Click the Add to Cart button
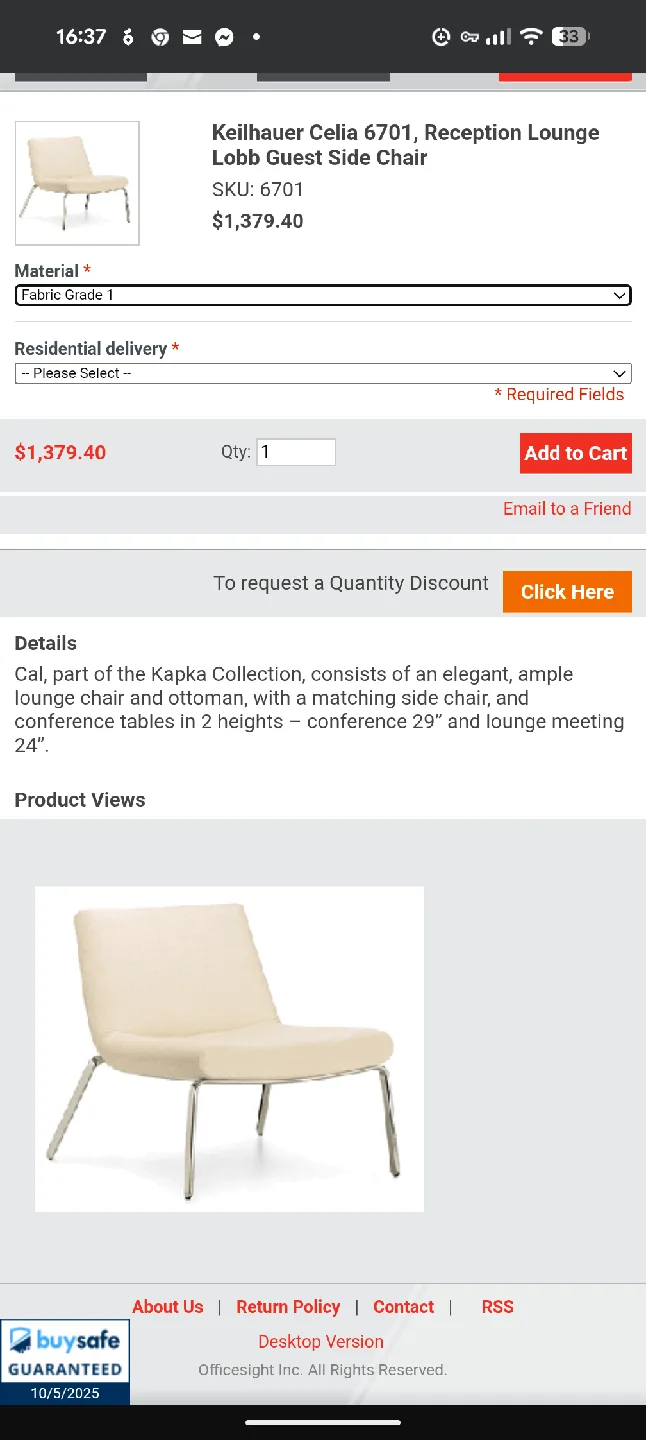Viewport: 646px width, 1440px height. click(x=575, y=453)
